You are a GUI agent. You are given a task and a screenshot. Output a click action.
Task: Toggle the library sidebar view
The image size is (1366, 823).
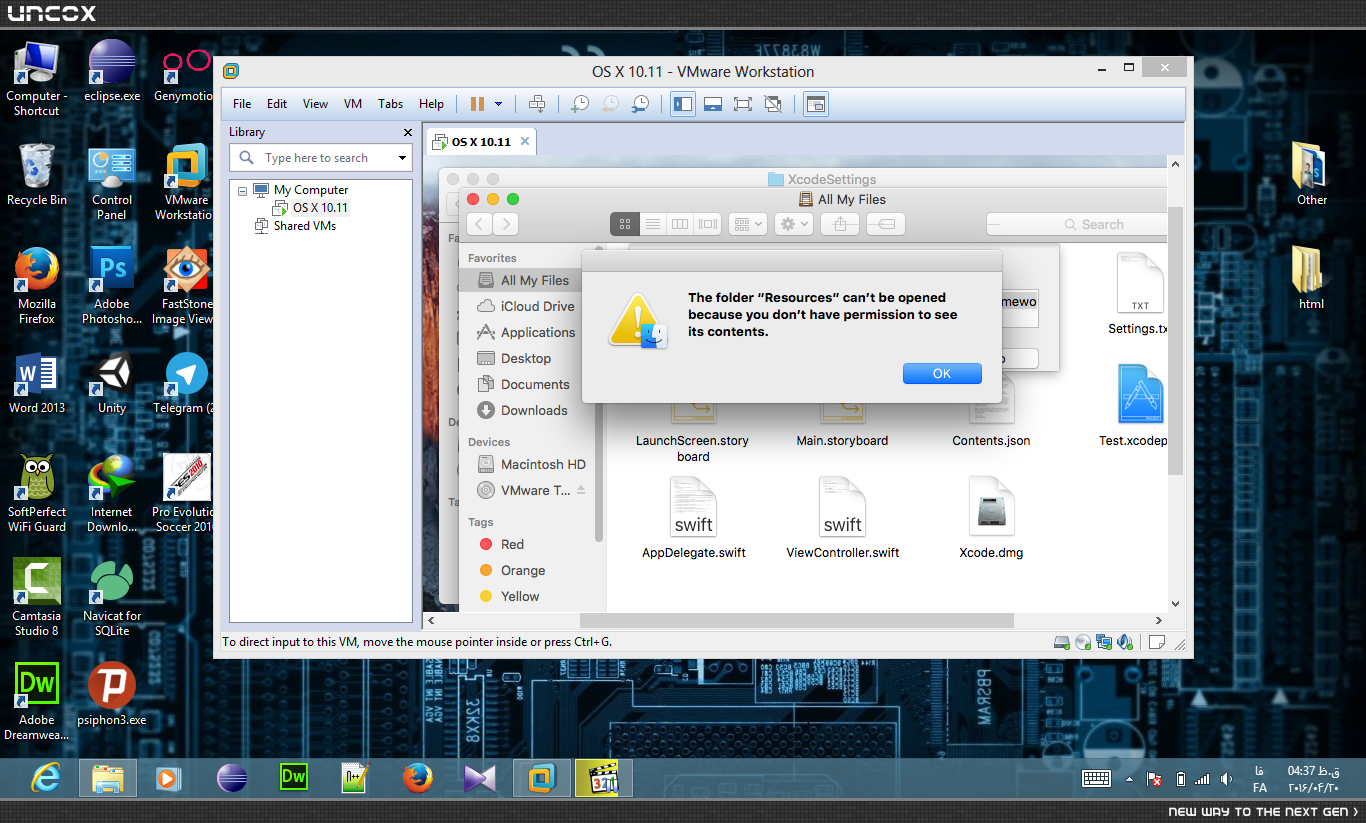pos(683,104)
